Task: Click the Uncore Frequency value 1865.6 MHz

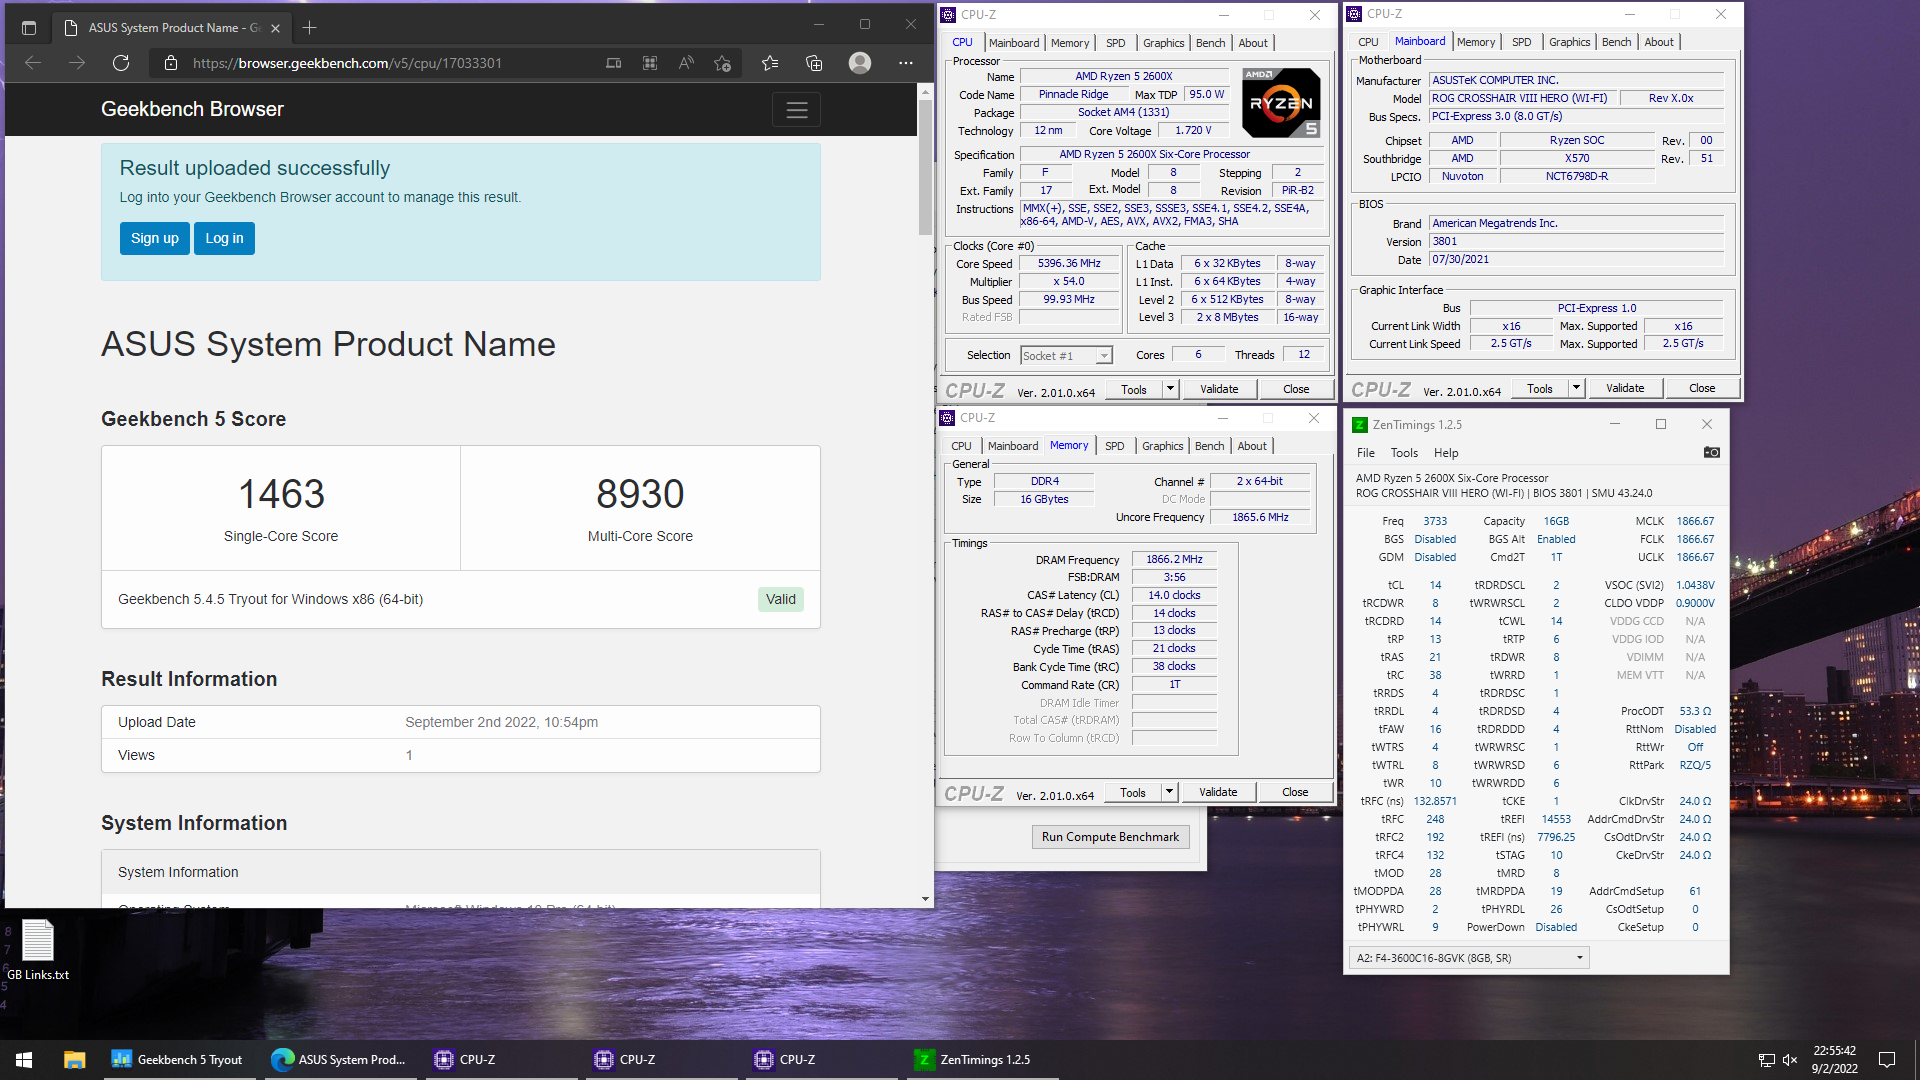Action: pos(1260,518)
